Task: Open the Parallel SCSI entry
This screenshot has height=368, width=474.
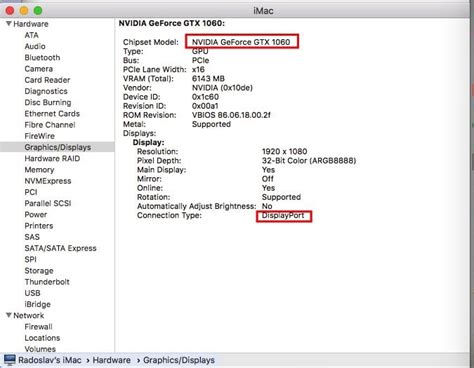Action: (48, 203)
